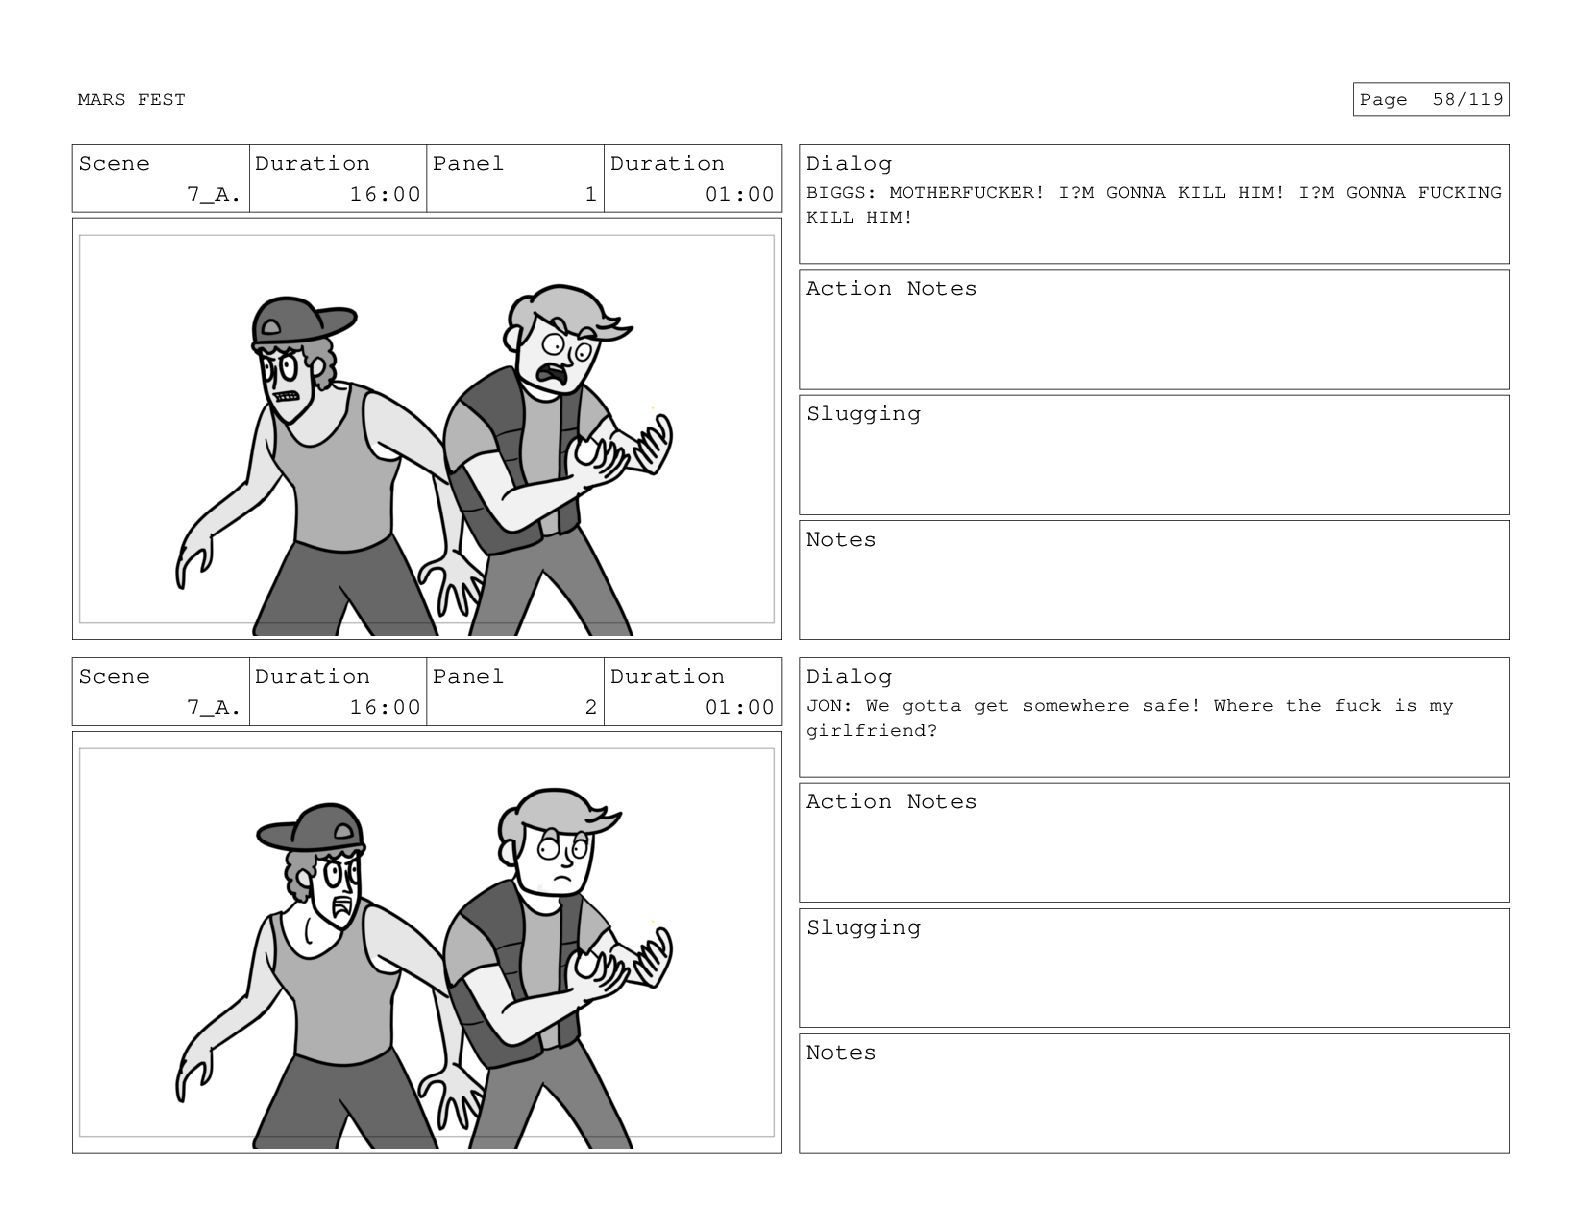
Task: Click the Scene 7_A. cell of panel 1
Action: [160, 179]
